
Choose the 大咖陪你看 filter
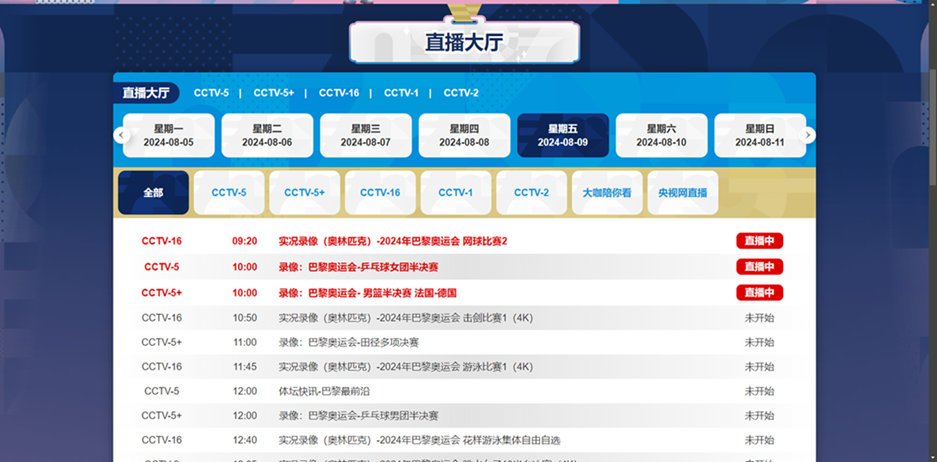coord(607,193)
